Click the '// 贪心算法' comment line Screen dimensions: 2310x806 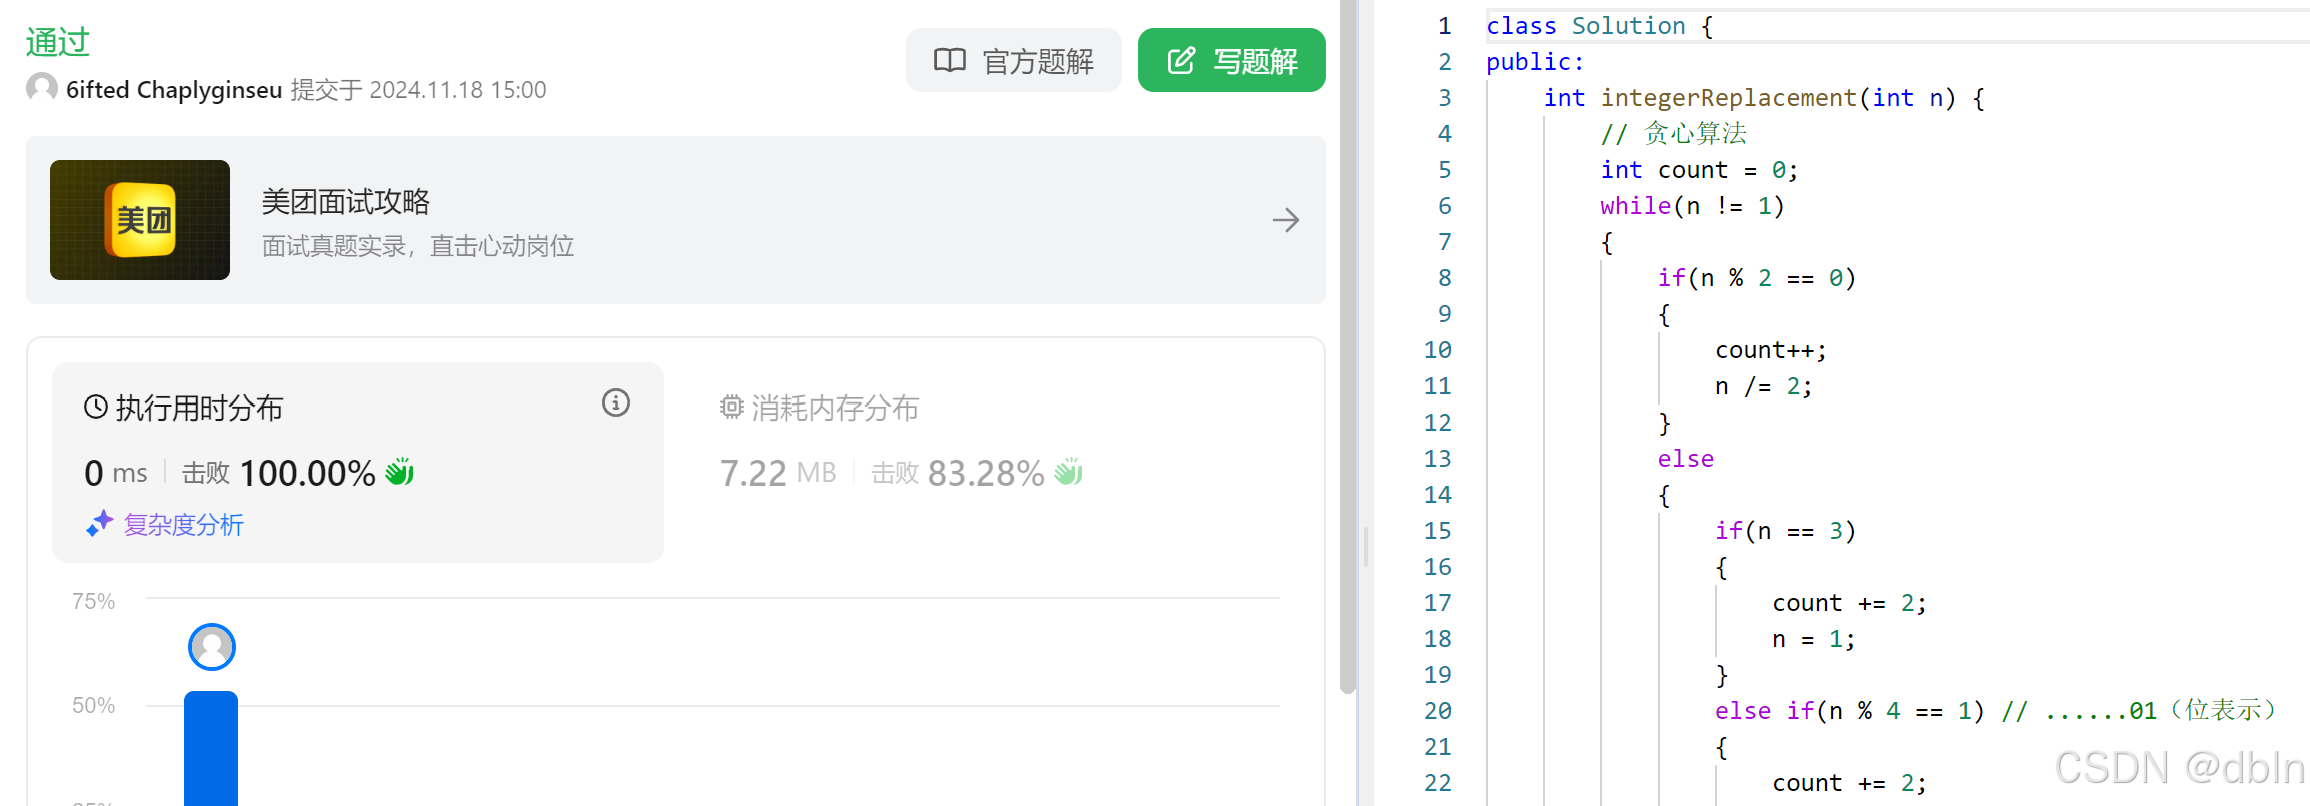pos(1674,134)
